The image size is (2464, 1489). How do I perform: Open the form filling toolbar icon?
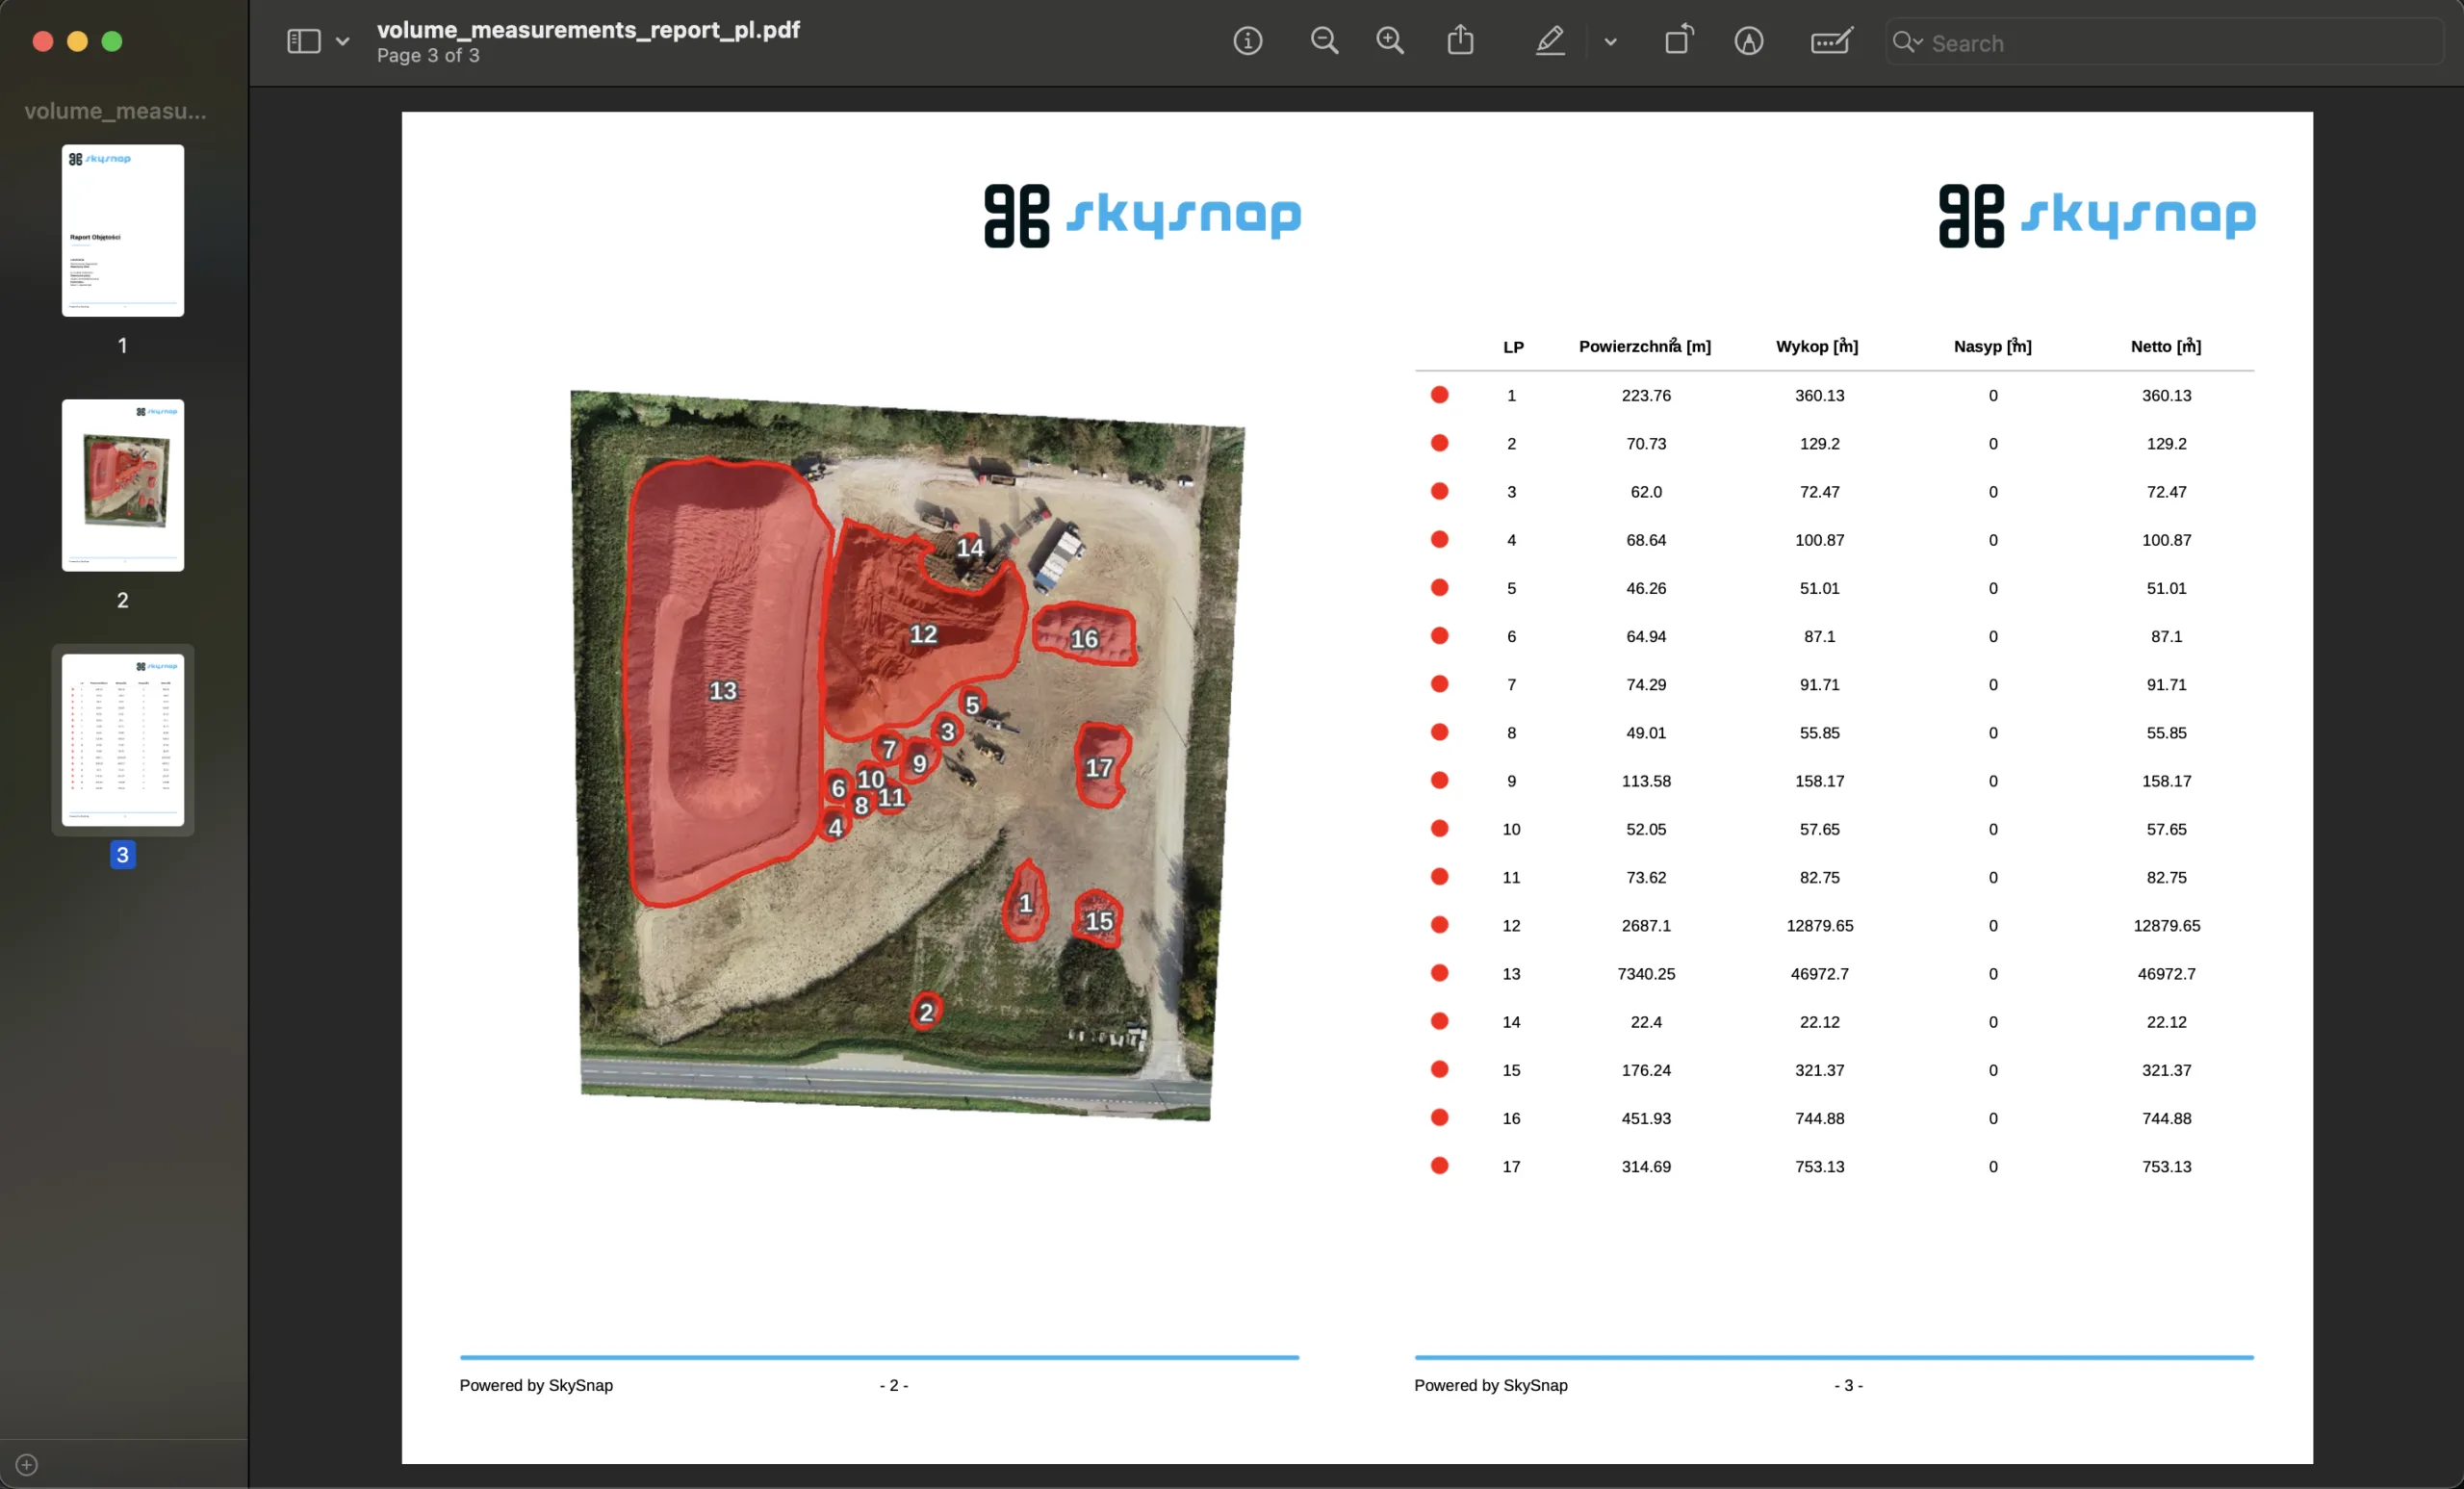(x=1831, y=41)
